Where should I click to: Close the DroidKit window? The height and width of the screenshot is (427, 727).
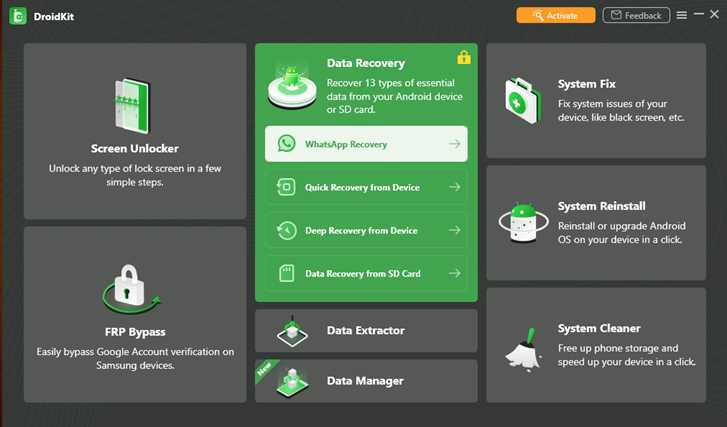click(x=714, y=14)
